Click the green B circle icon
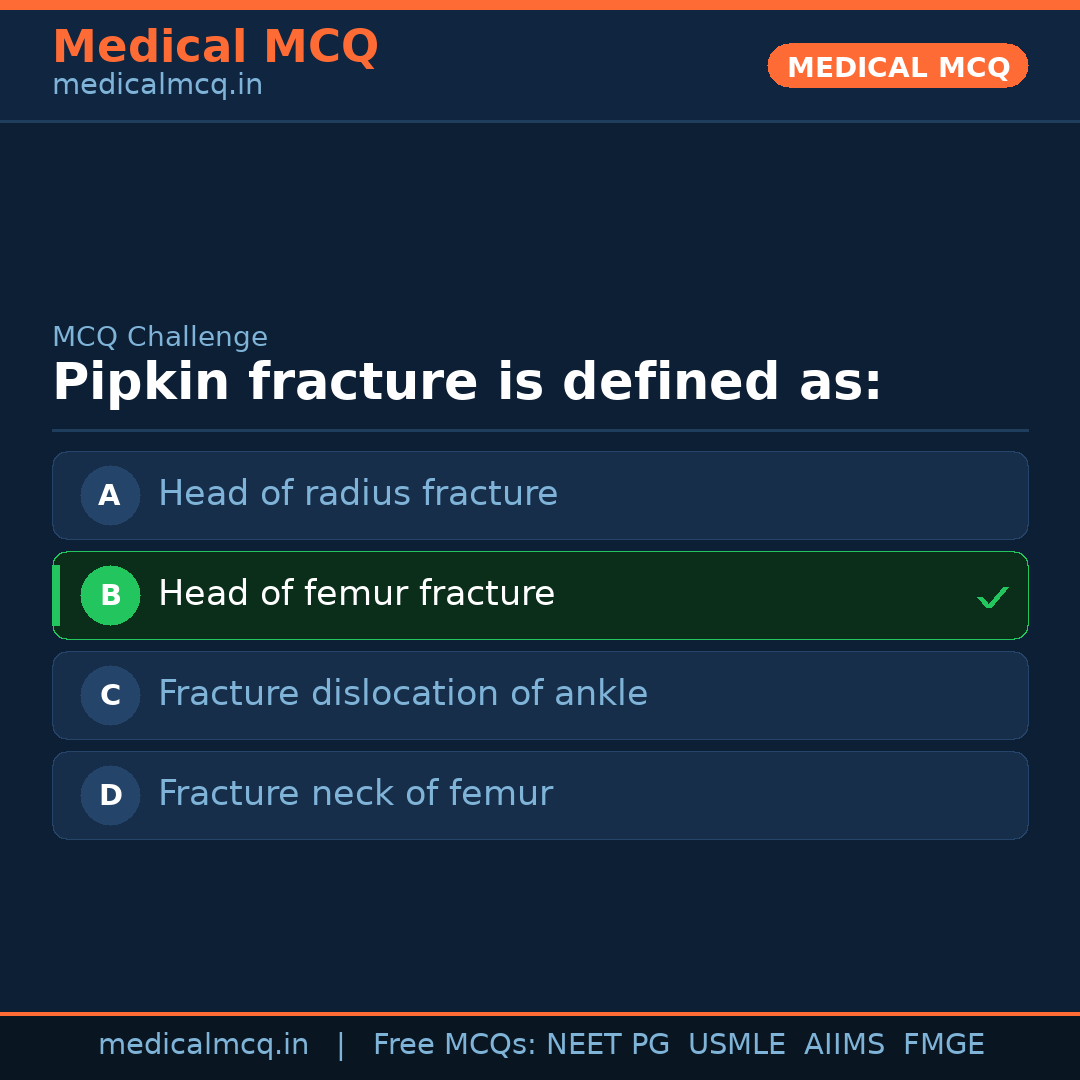This screenshot has width=1080, height=1080. click(x=110, y=595)
